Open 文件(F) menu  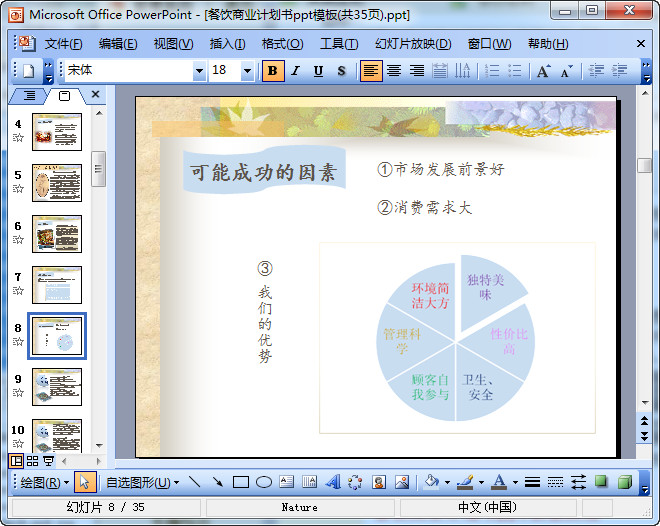(x=63, y=44)
